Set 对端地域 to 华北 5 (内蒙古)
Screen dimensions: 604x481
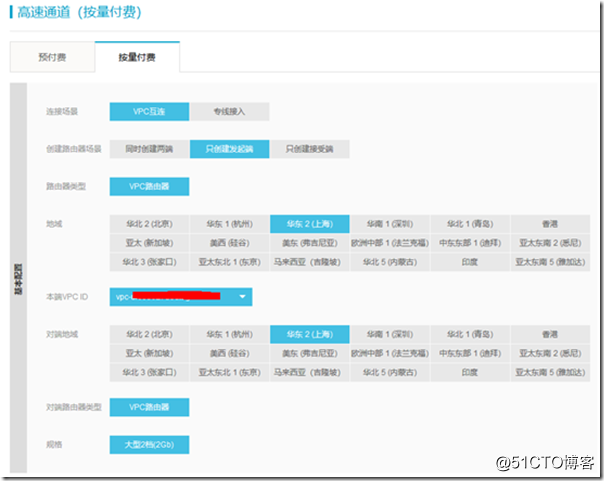390,373
